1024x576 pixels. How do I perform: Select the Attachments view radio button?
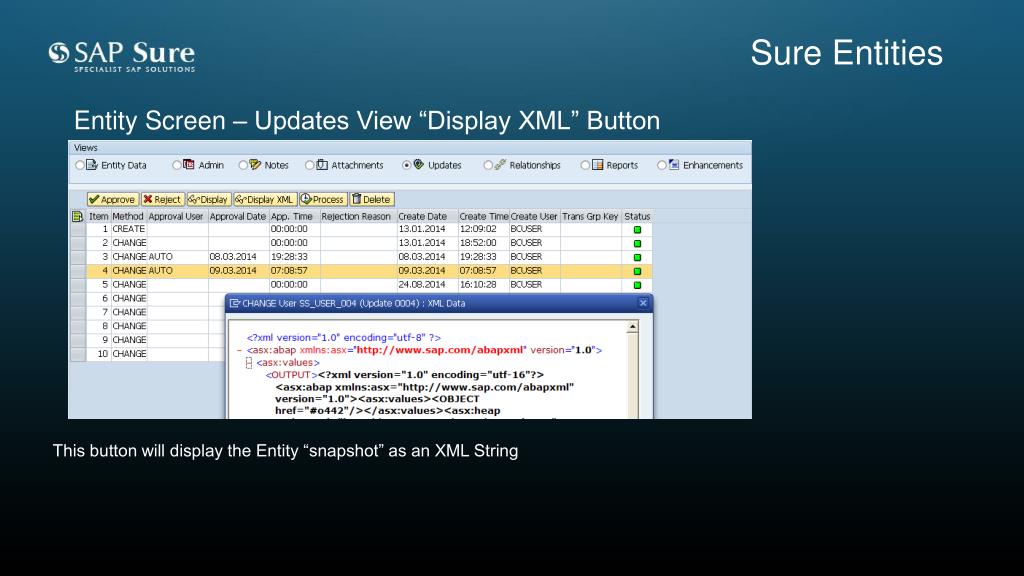(310, 165)
